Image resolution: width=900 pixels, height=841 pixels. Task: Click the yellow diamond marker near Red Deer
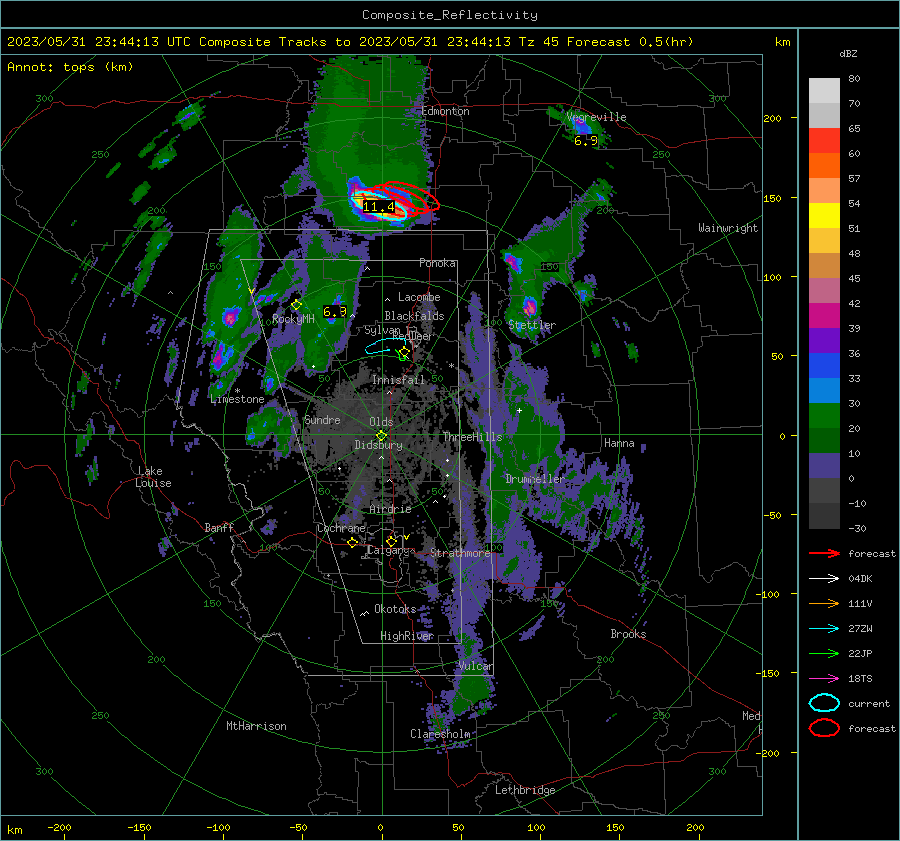(x=405, y=352)
